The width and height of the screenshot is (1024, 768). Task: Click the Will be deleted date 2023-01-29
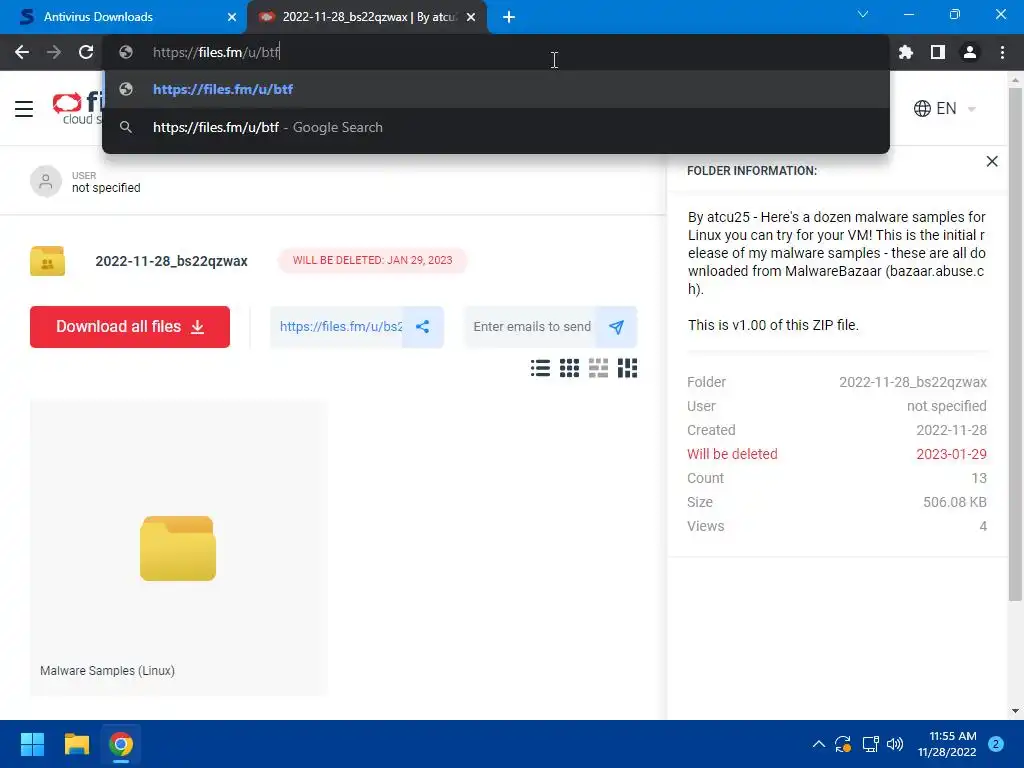[951, 454]
